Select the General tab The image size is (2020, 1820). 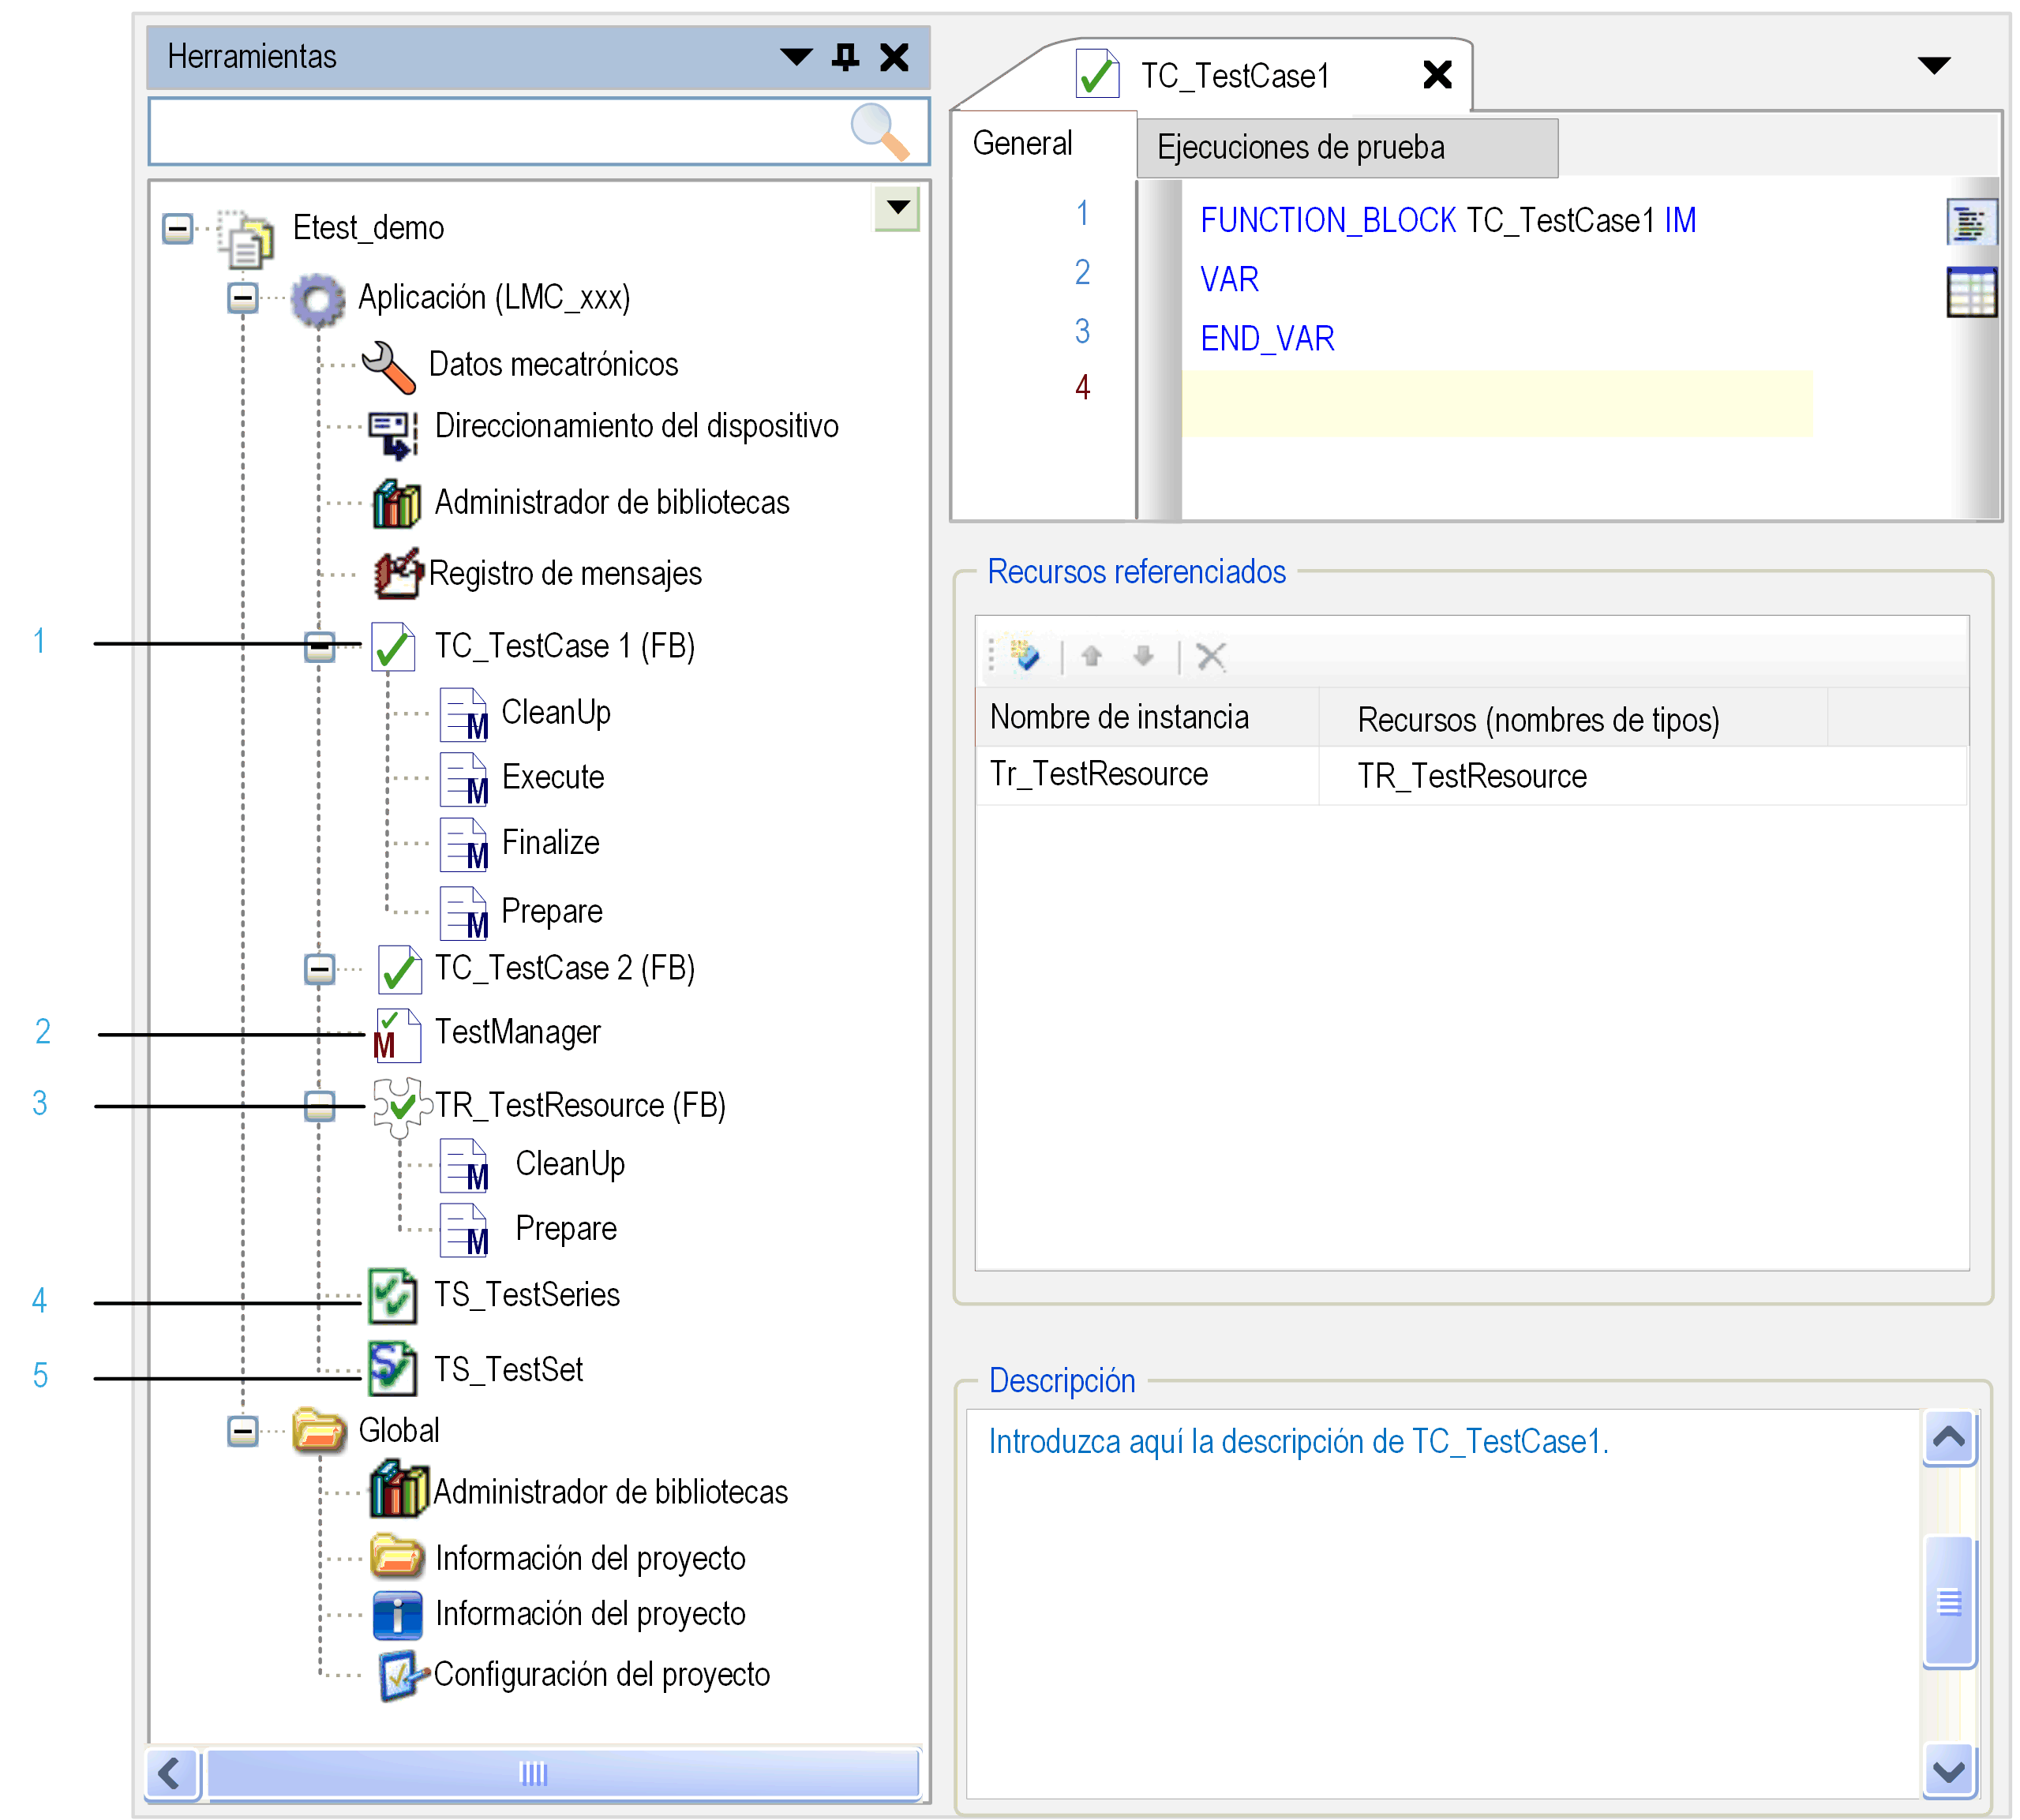[x=1022, y=144]
